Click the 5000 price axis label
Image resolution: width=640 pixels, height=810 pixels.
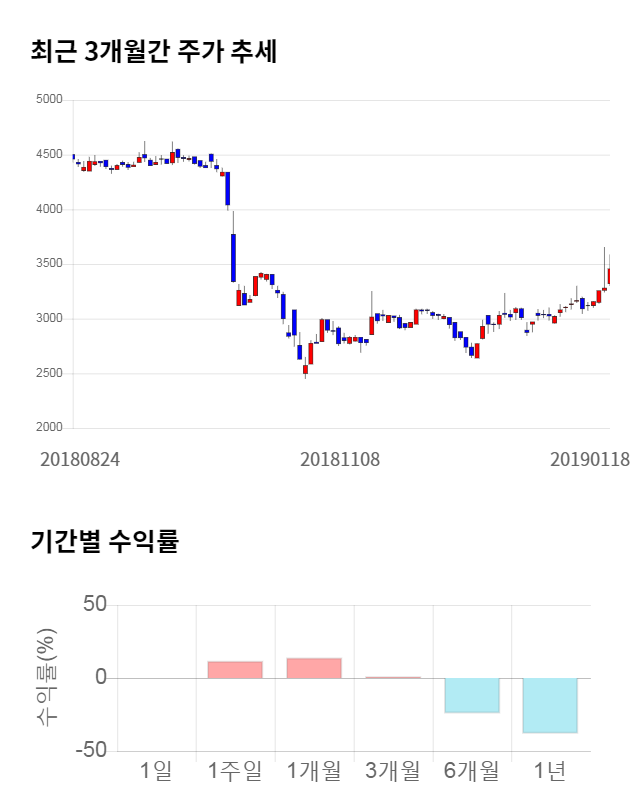pos(48,100)
